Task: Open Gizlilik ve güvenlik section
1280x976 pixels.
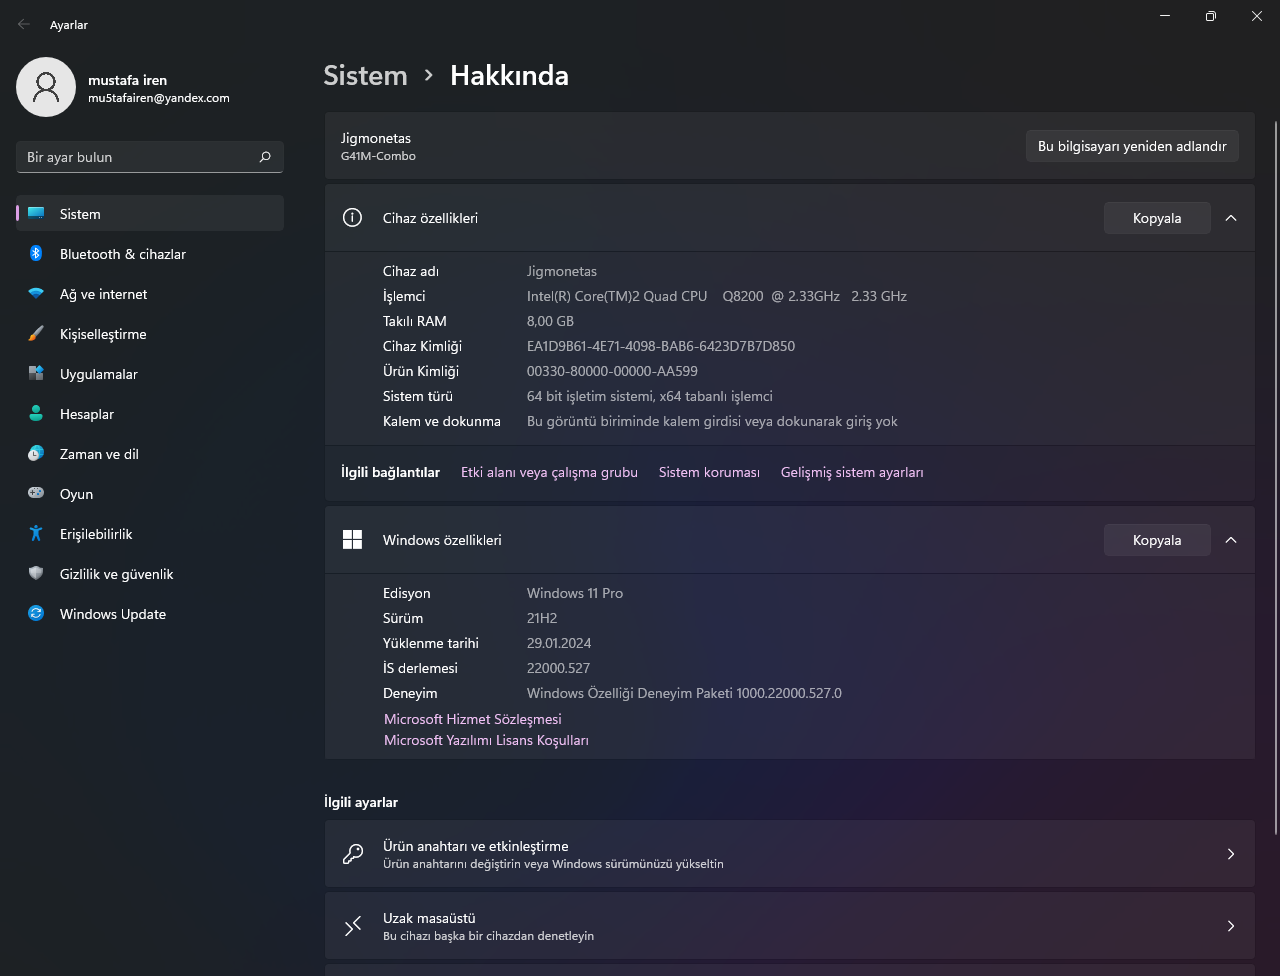Action: (116, 574)
